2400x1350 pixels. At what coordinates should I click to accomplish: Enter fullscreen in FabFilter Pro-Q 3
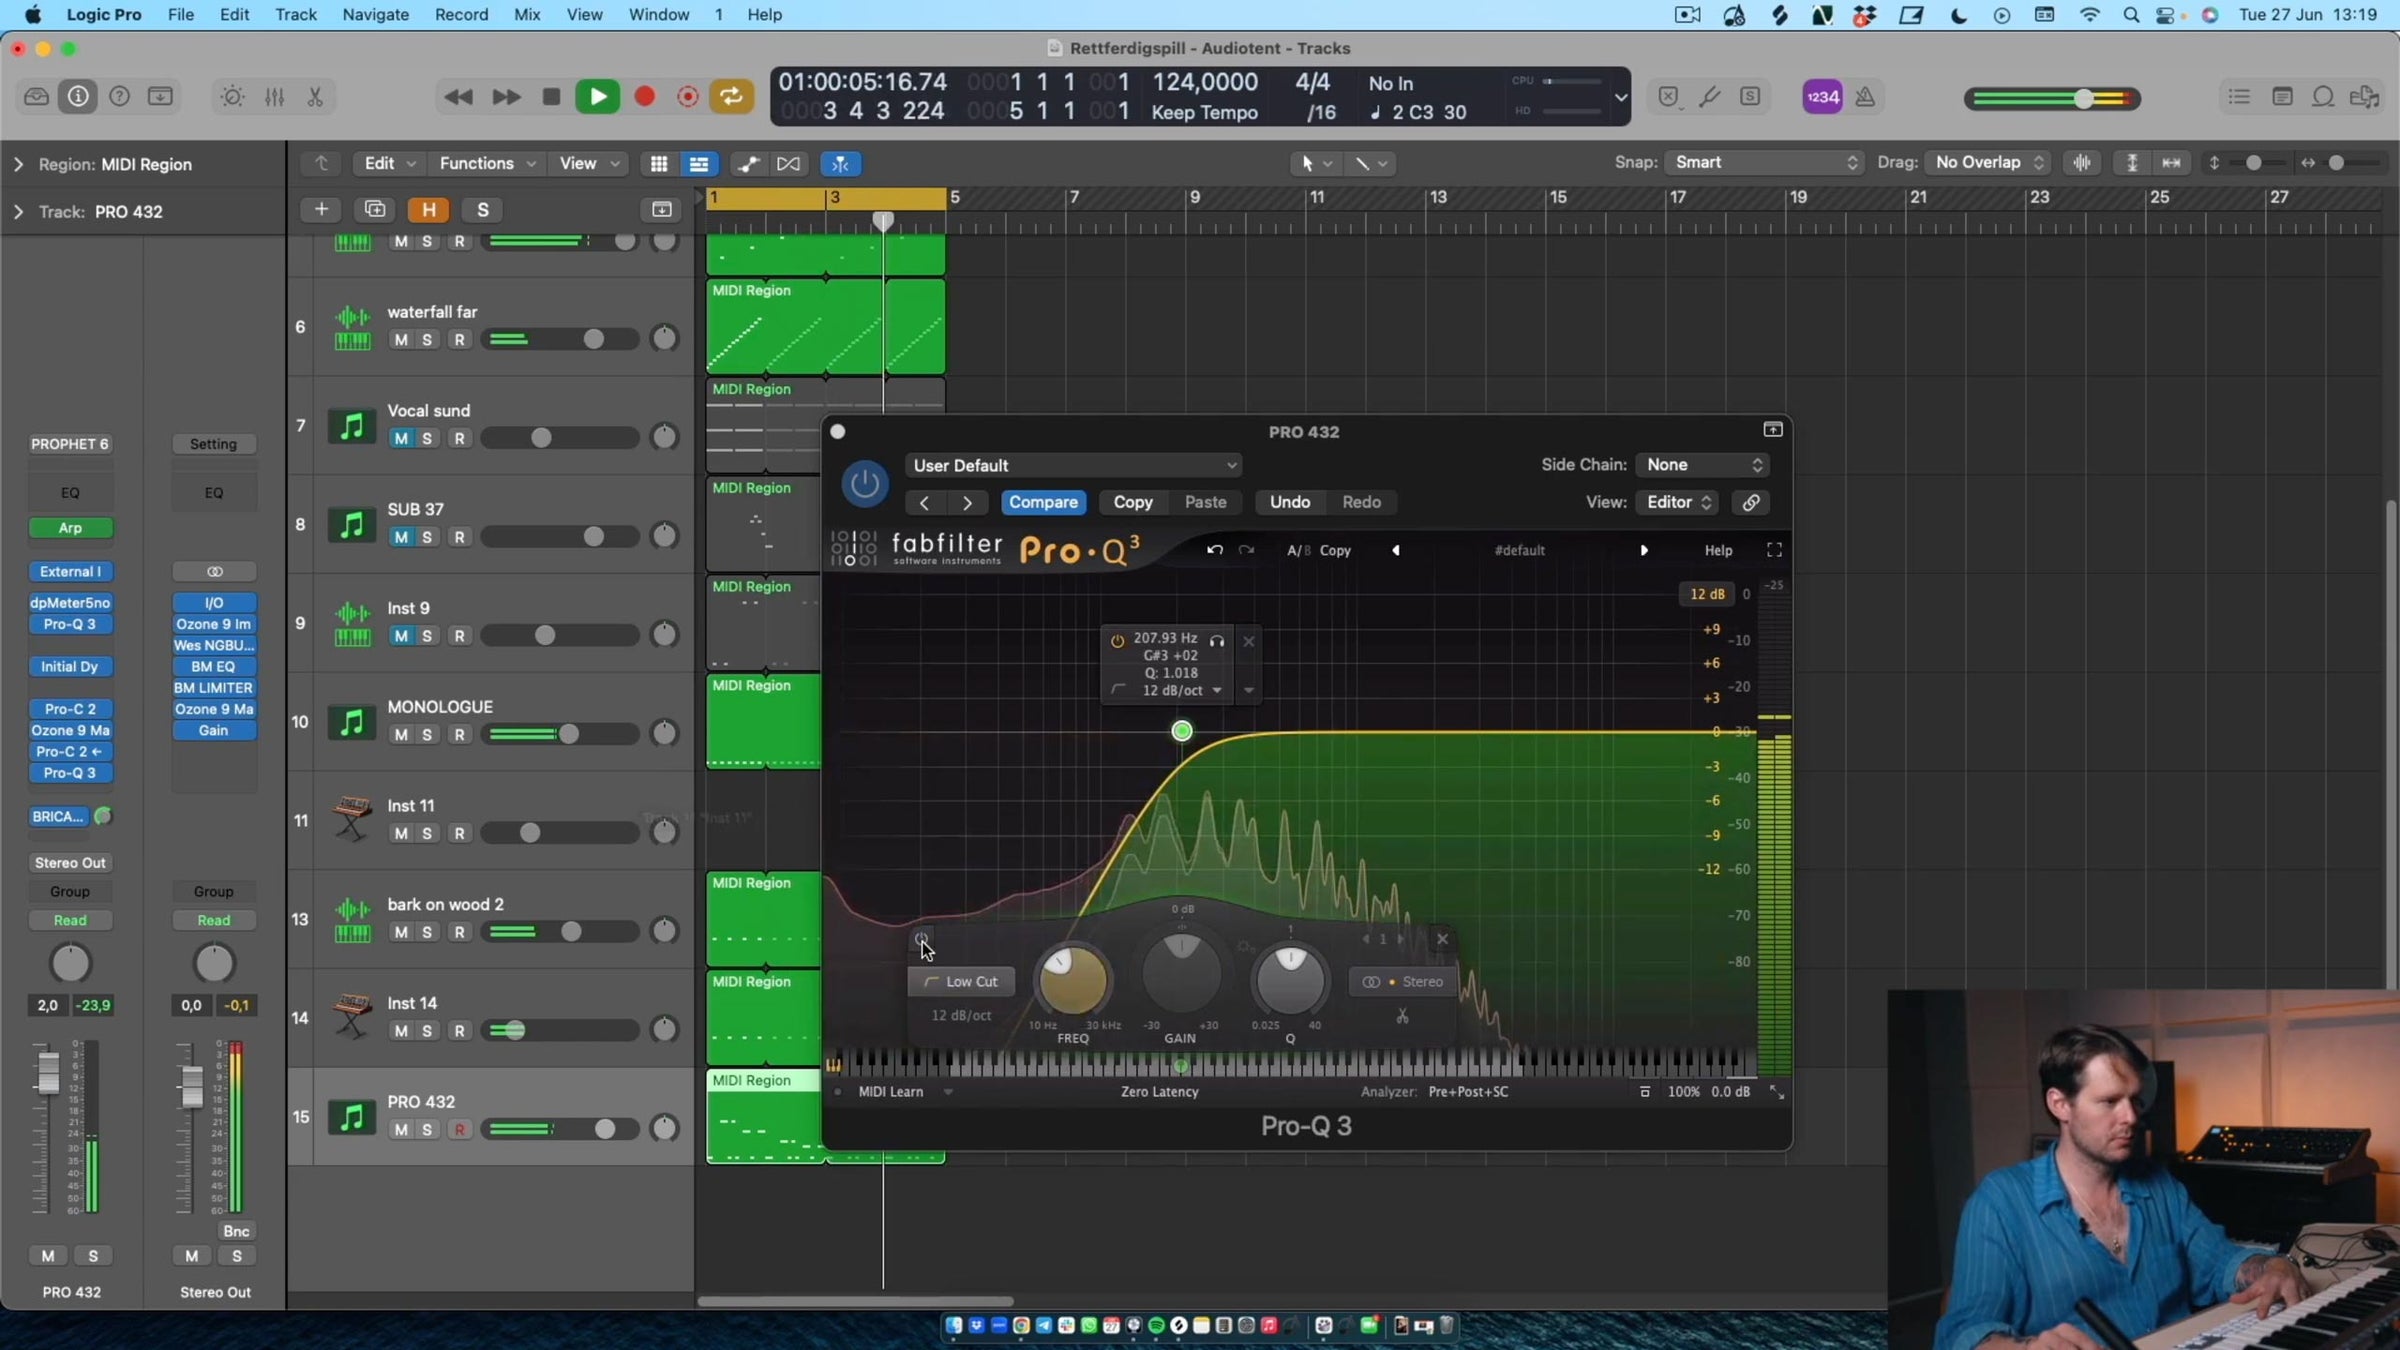pos(1775,549)
